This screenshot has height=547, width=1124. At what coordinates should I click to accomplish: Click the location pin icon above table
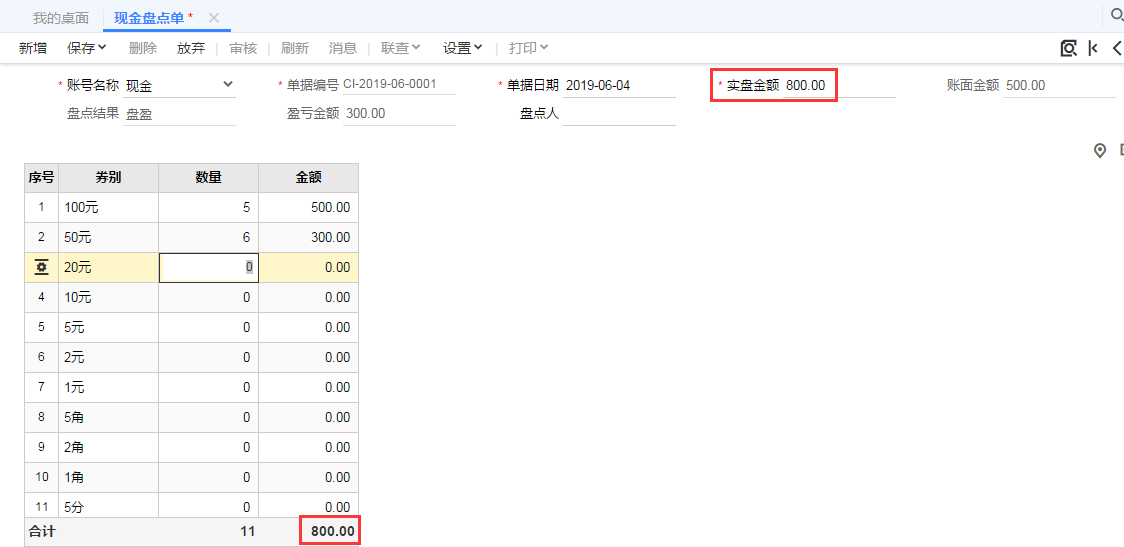[x=1100, y=150]
